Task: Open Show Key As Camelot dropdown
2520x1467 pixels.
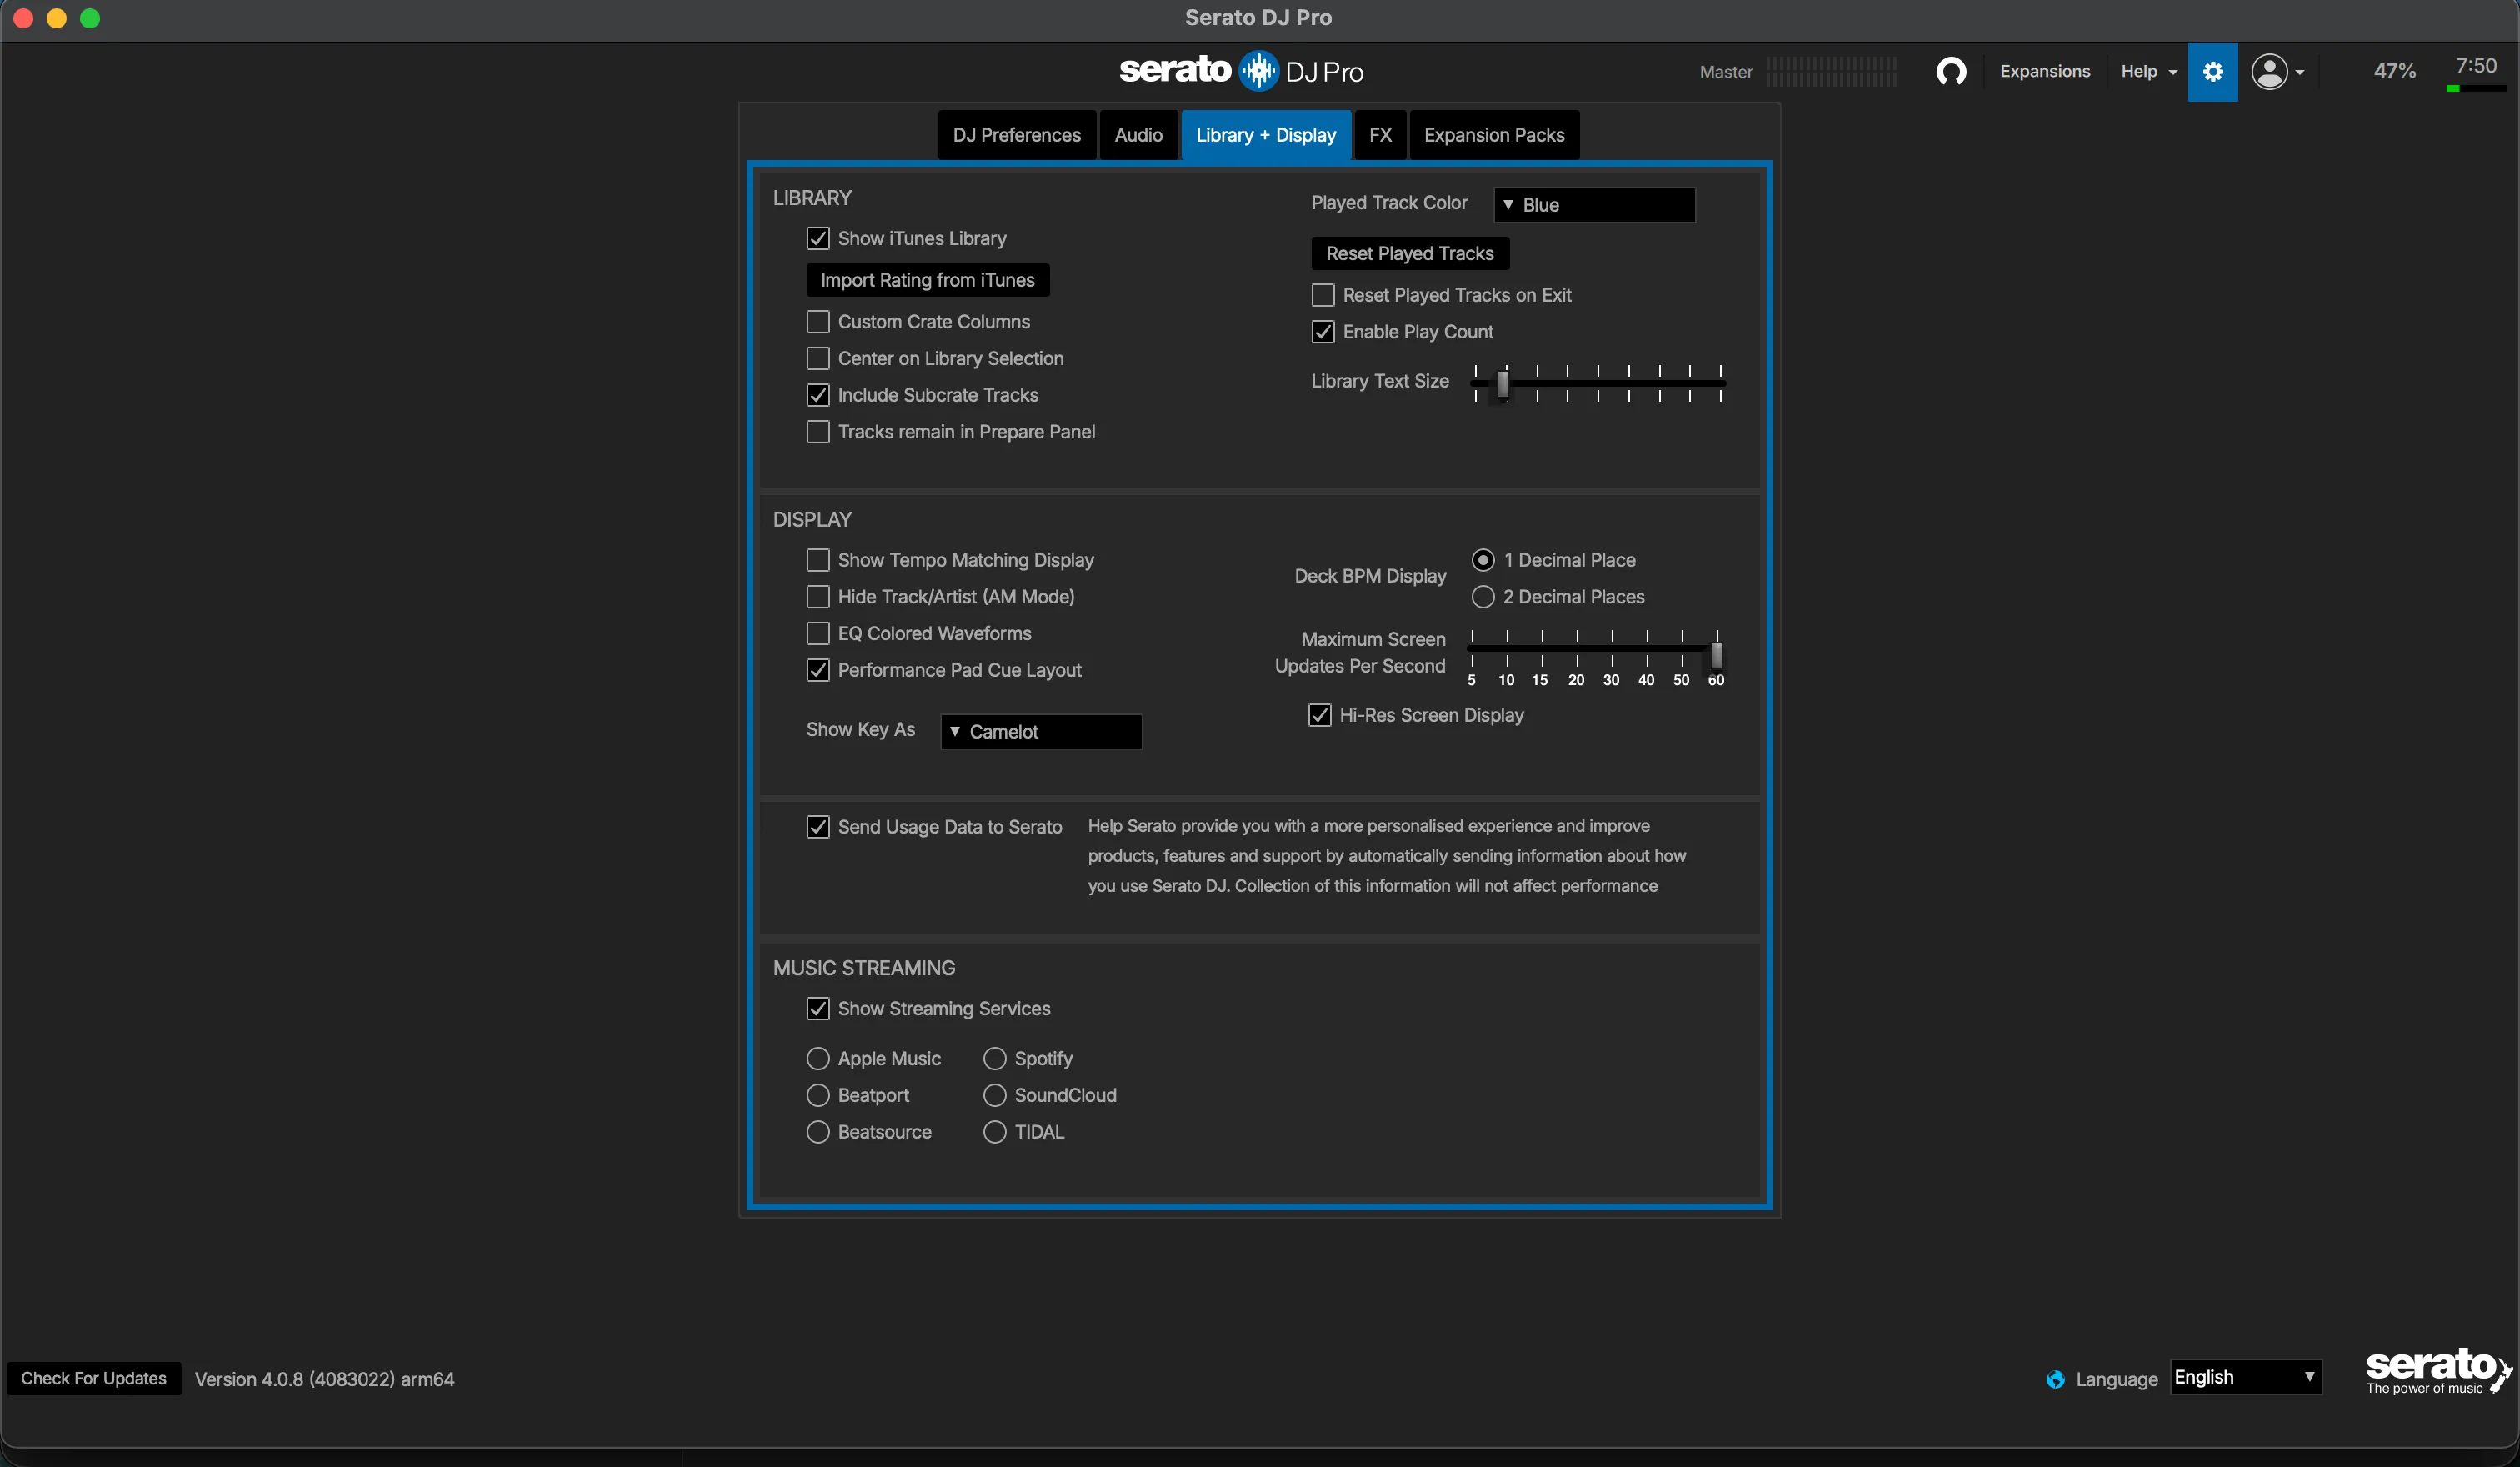Action: coord(1041,732)
